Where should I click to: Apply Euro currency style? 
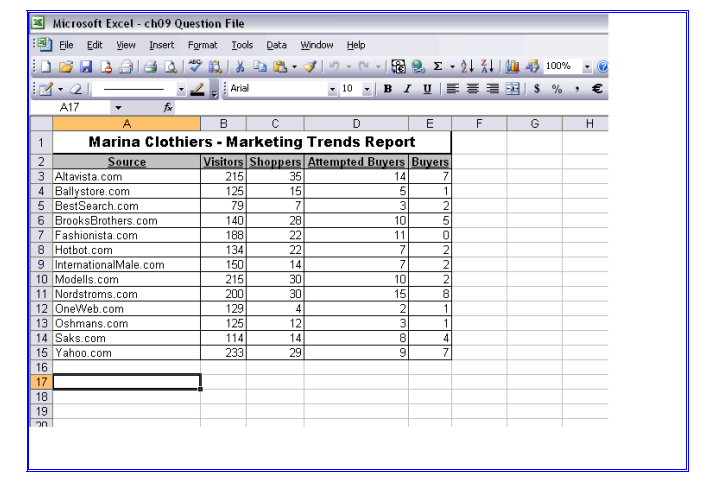(x=597, y=89)
